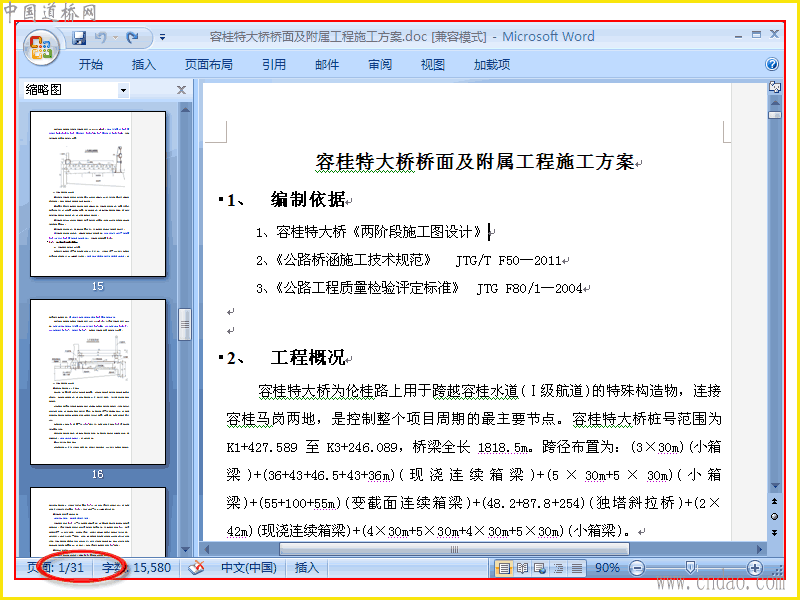Zoom out with the minus button
This screenshot has width=800, height=600.
(x=637, y=568)
